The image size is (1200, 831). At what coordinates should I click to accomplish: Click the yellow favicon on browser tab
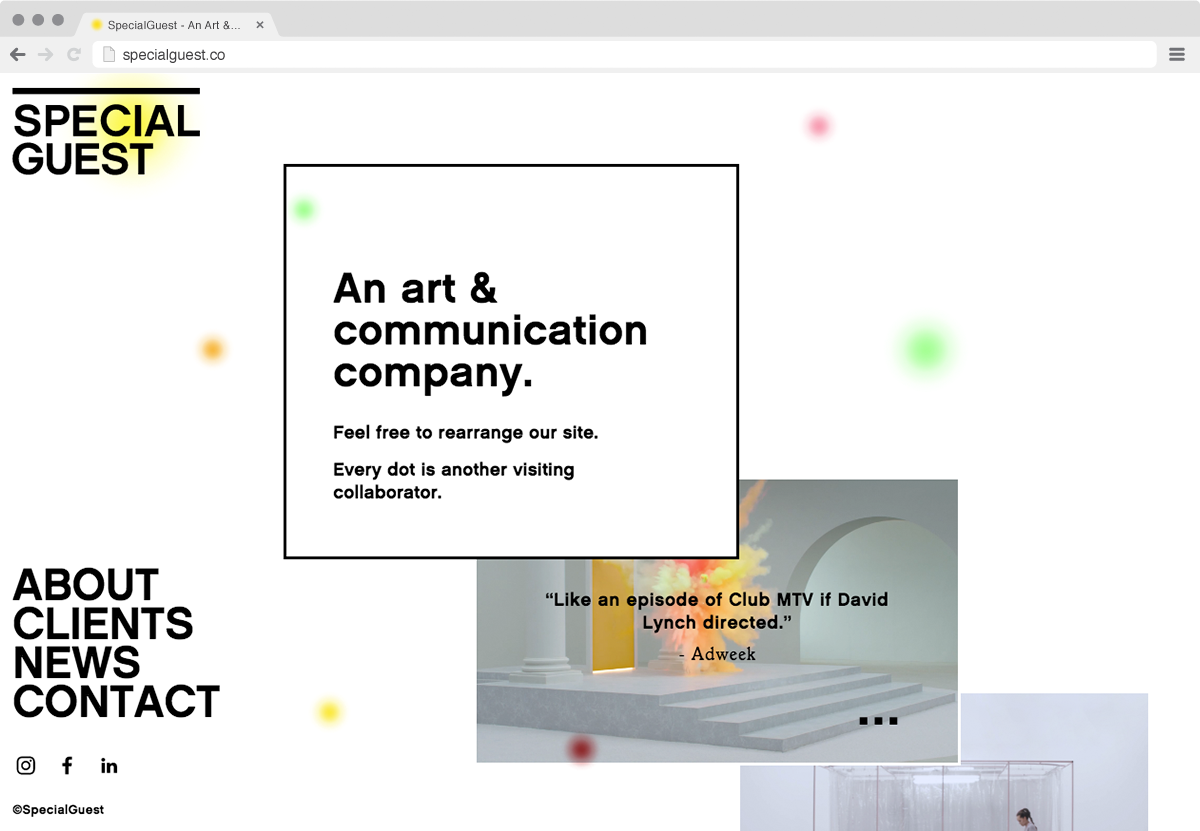[97, 24]
